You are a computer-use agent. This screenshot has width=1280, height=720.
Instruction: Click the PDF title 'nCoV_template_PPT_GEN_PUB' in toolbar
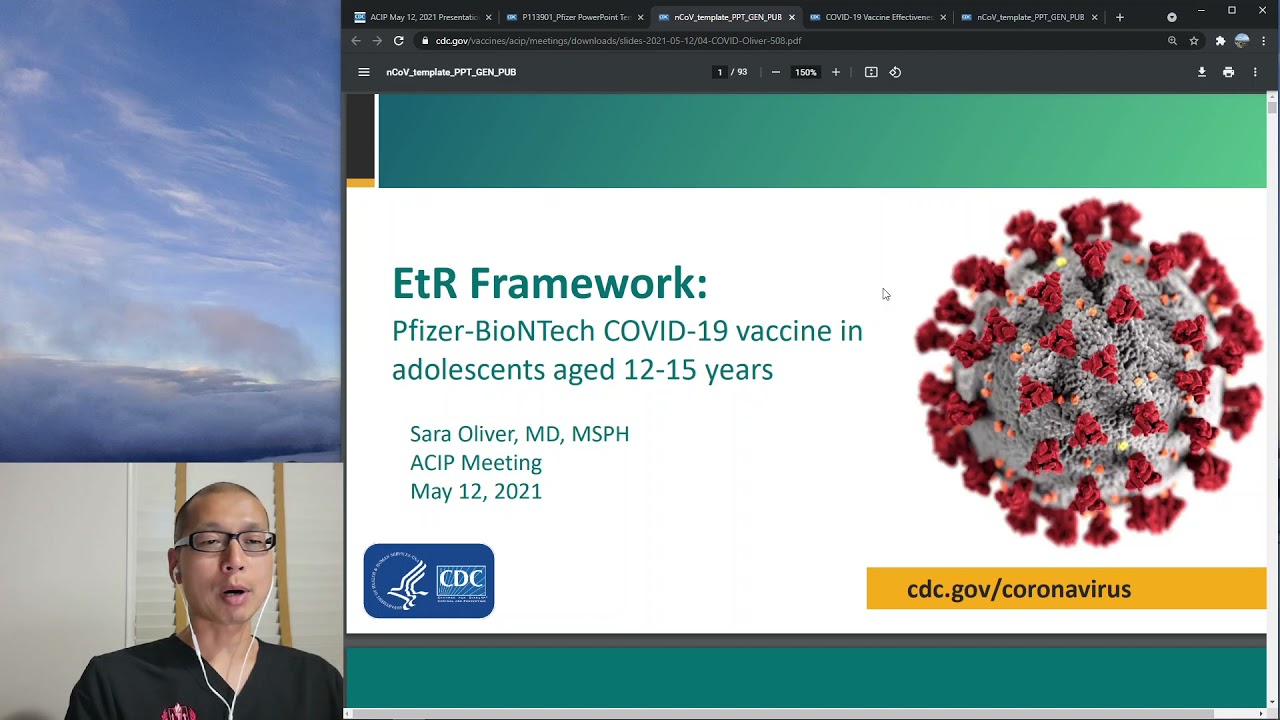[x=451, y=72]
